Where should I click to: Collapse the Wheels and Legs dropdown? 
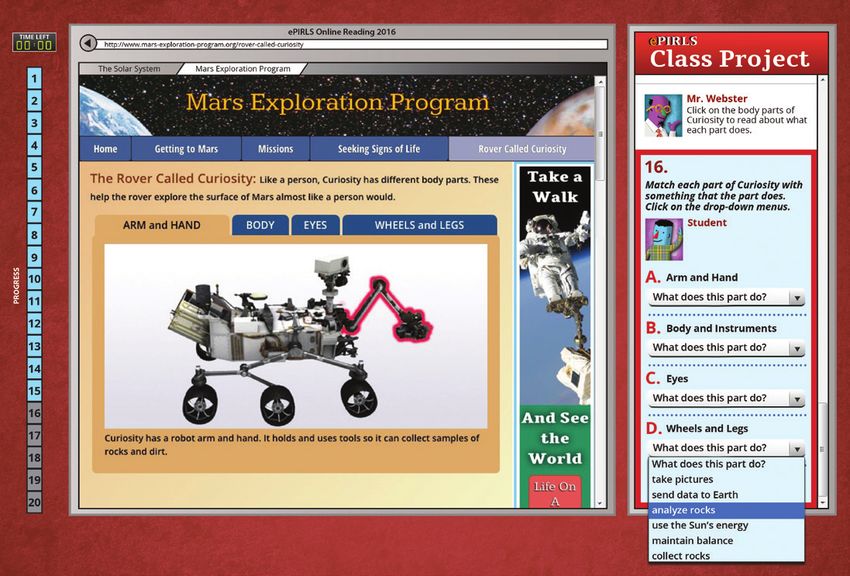pos(726,448)
